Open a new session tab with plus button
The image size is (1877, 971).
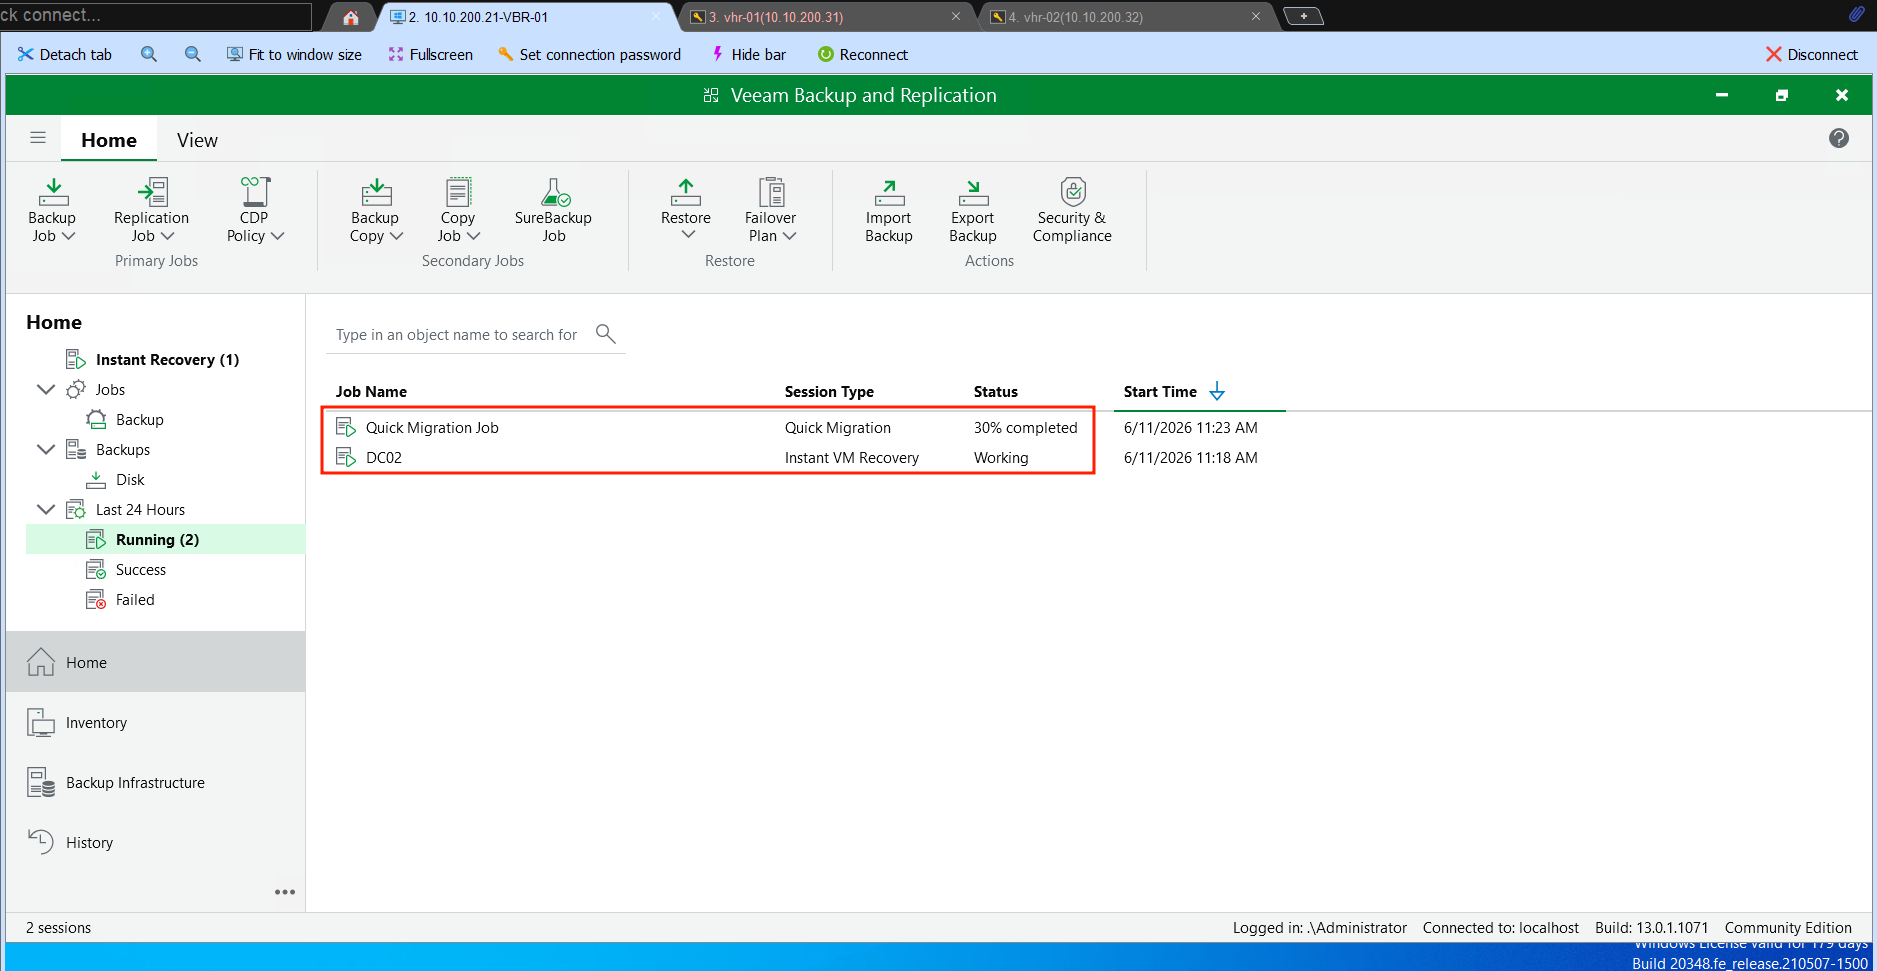tap(1303, 16)
